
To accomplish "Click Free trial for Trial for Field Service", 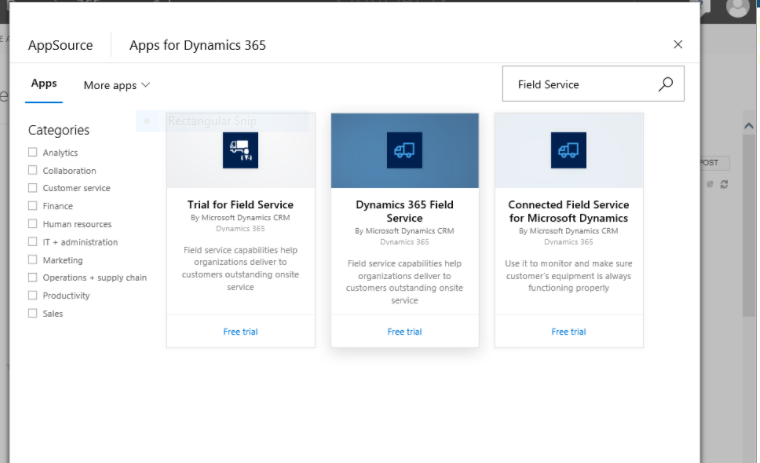I will [240, 332].
